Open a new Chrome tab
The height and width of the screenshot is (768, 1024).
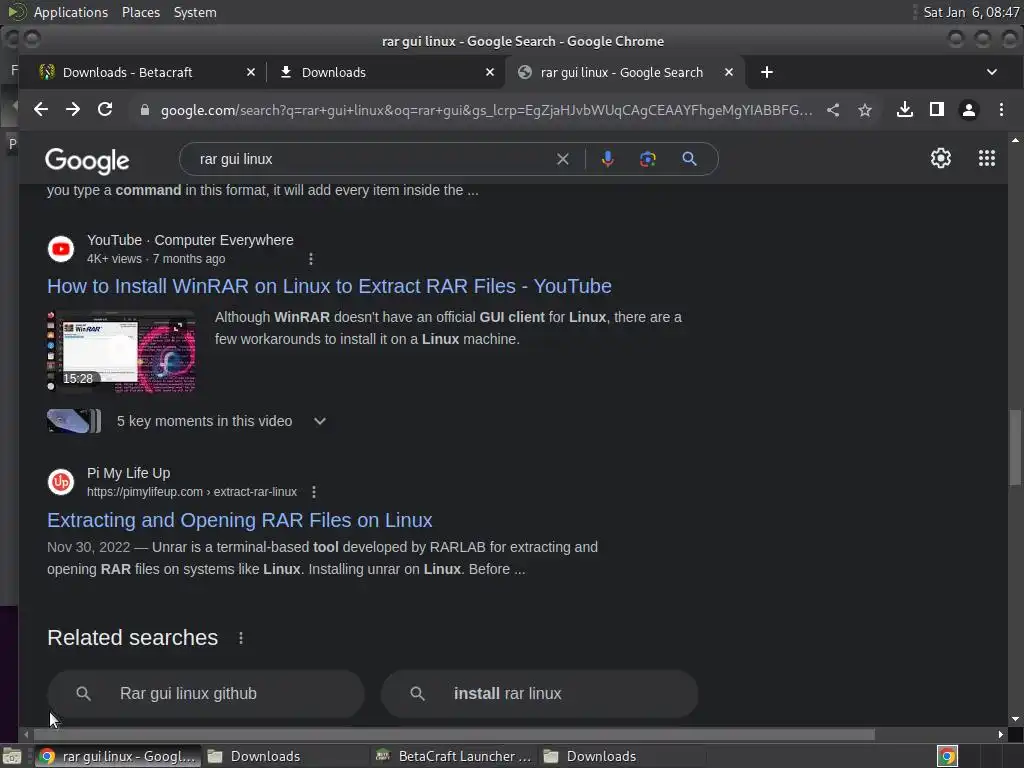click(767, 72)
